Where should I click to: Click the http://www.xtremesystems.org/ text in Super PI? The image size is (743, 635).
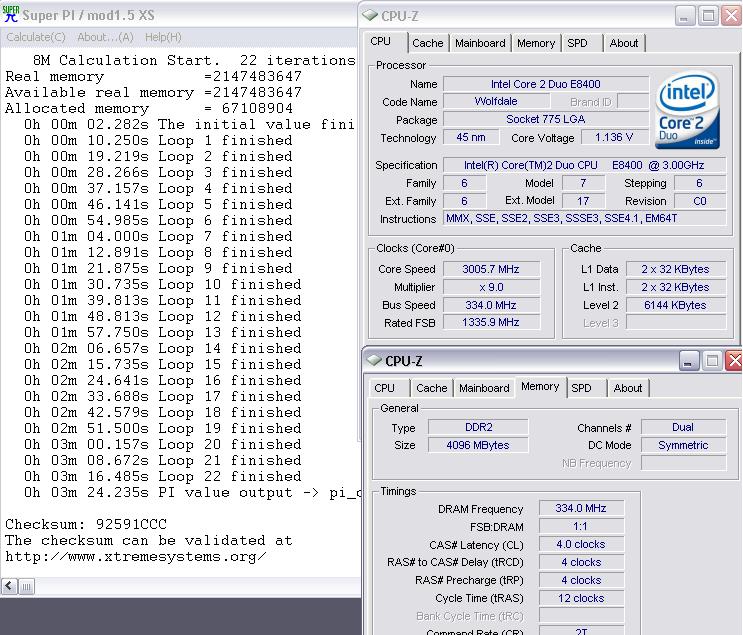click(x=136, y=556)
